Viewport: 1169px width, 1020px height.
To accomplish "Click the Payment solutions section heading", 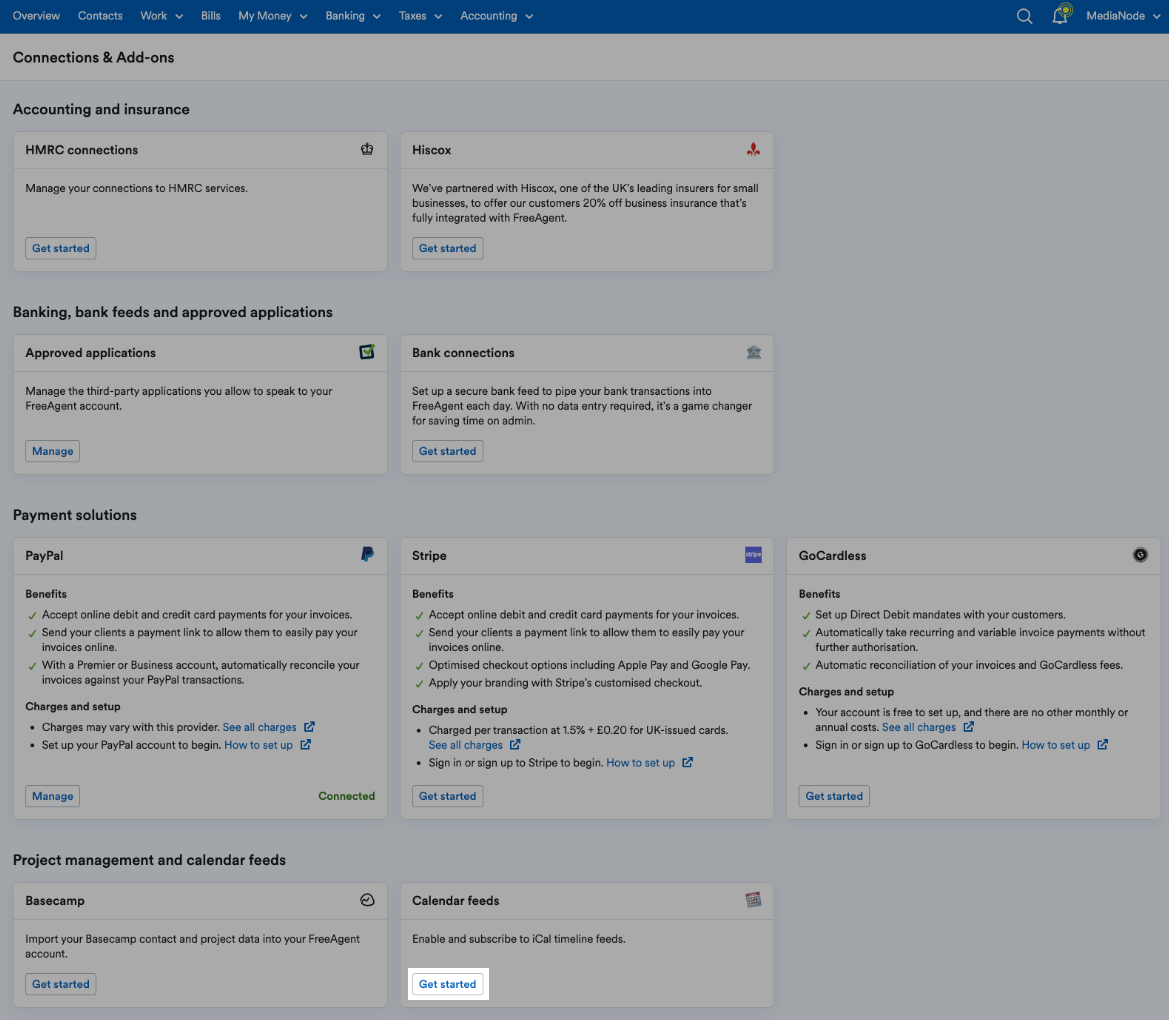I will pyautogui.click(x=75, y=514).
